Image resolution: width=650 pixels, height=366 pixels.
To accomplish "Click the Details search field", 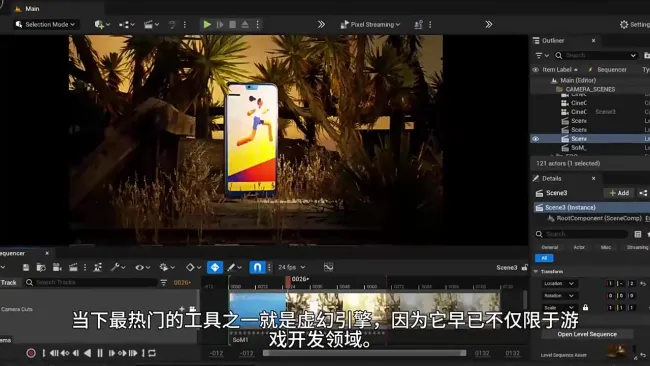I will point(580,234).
